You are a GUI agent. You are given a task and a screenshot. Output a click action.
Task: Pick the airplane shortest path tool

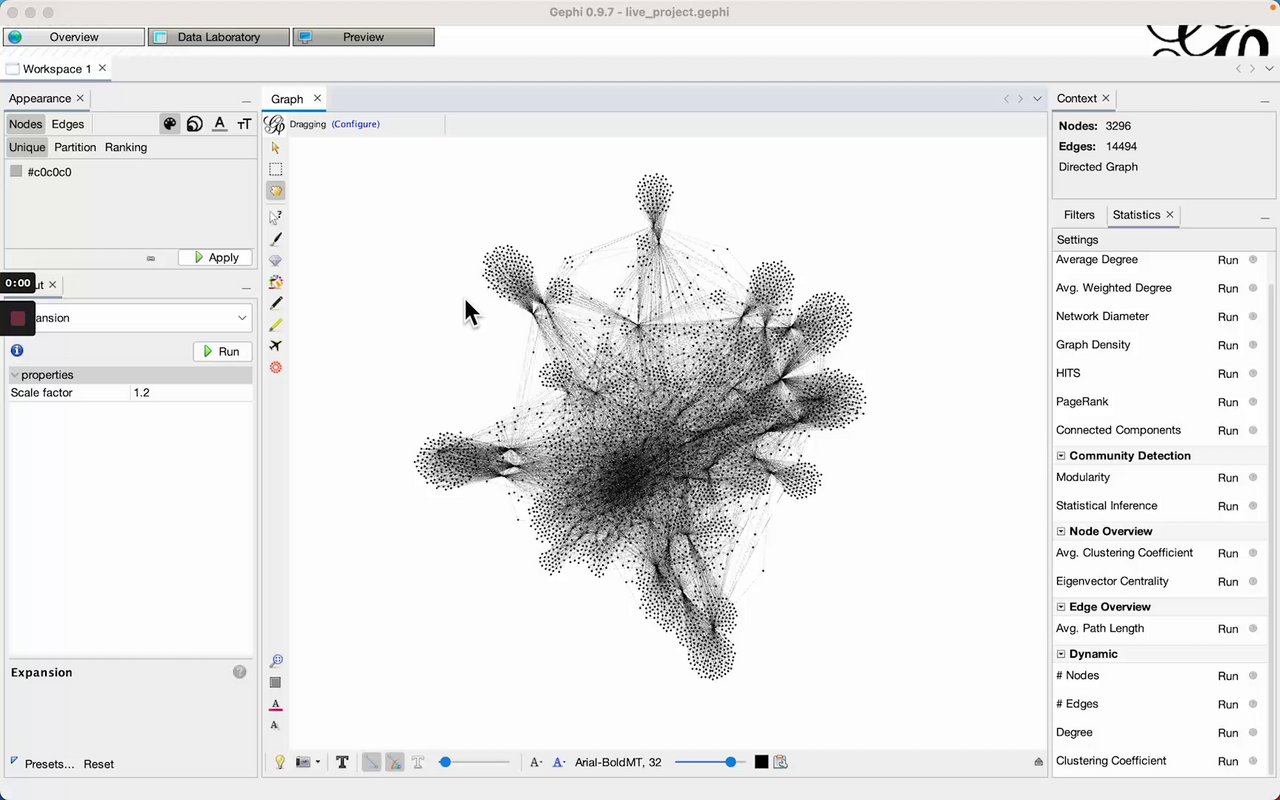point(276,346)
